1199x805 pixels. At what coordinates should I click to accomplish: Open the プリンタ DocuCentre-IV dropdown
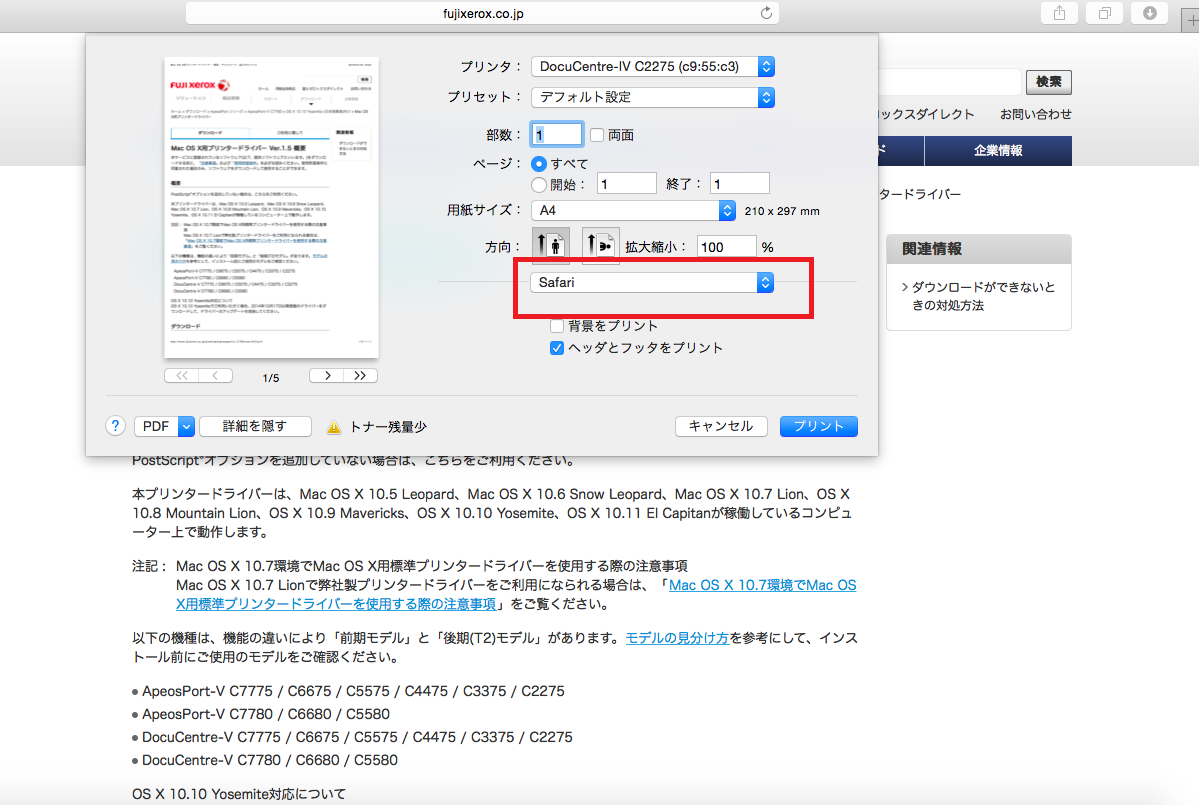653,67
